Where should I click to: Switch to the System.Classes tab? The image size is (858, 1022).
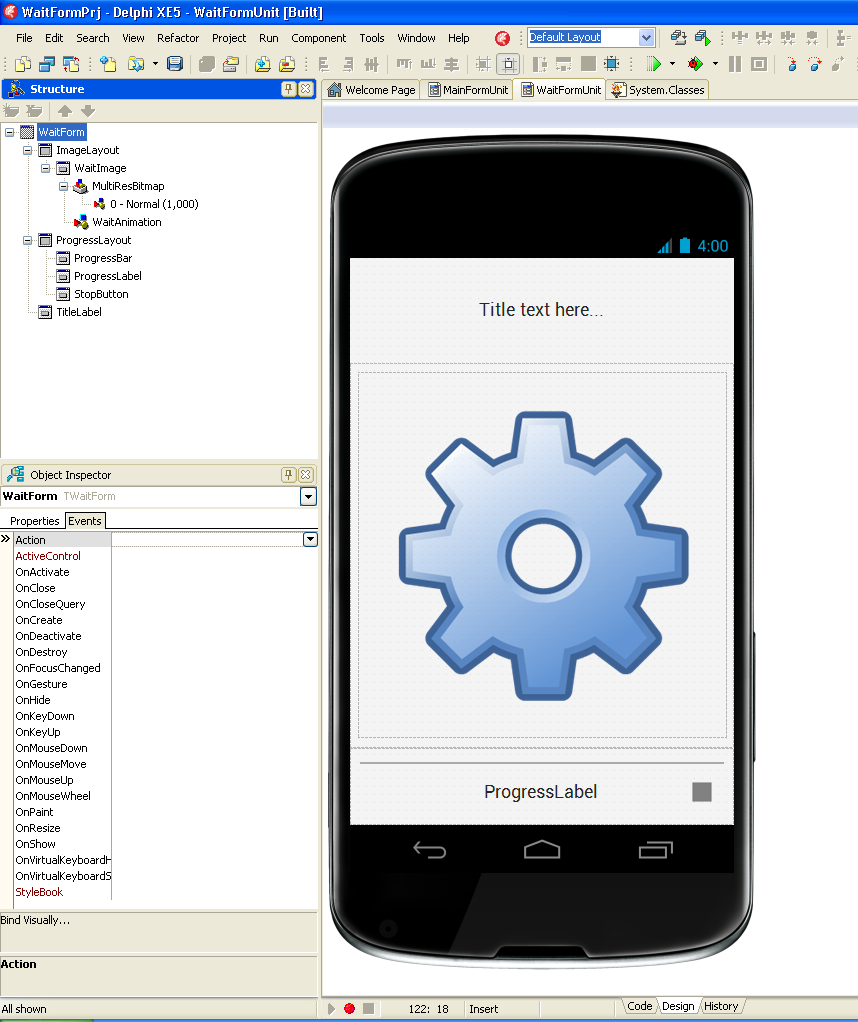(x=658, y=90)
